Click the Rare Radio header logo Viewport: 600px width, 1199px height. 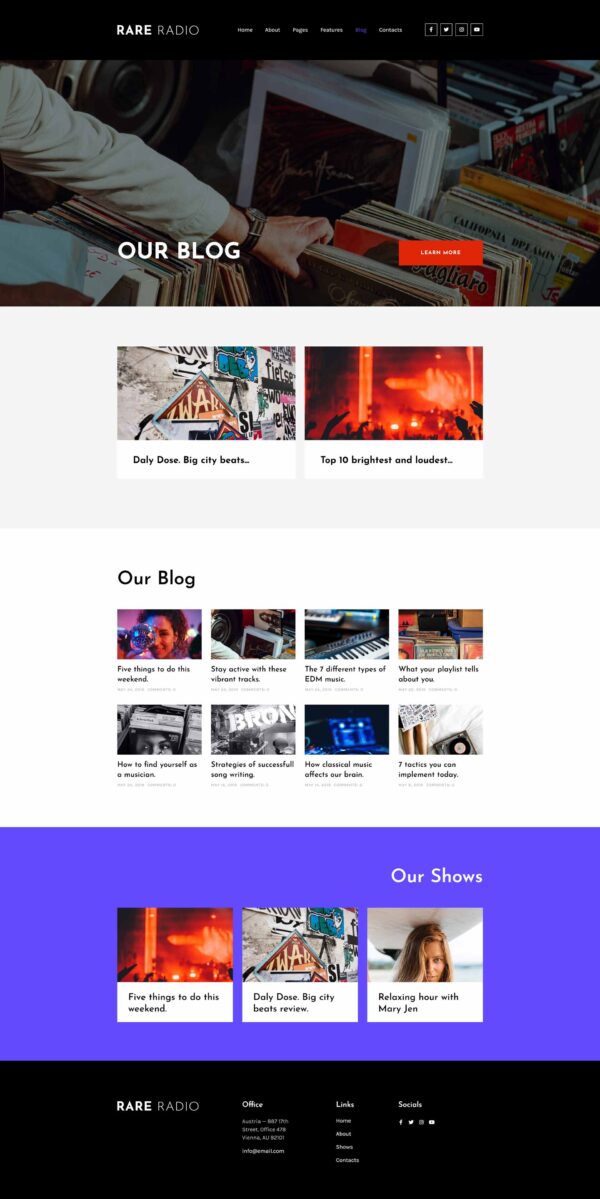coord(157,30)
